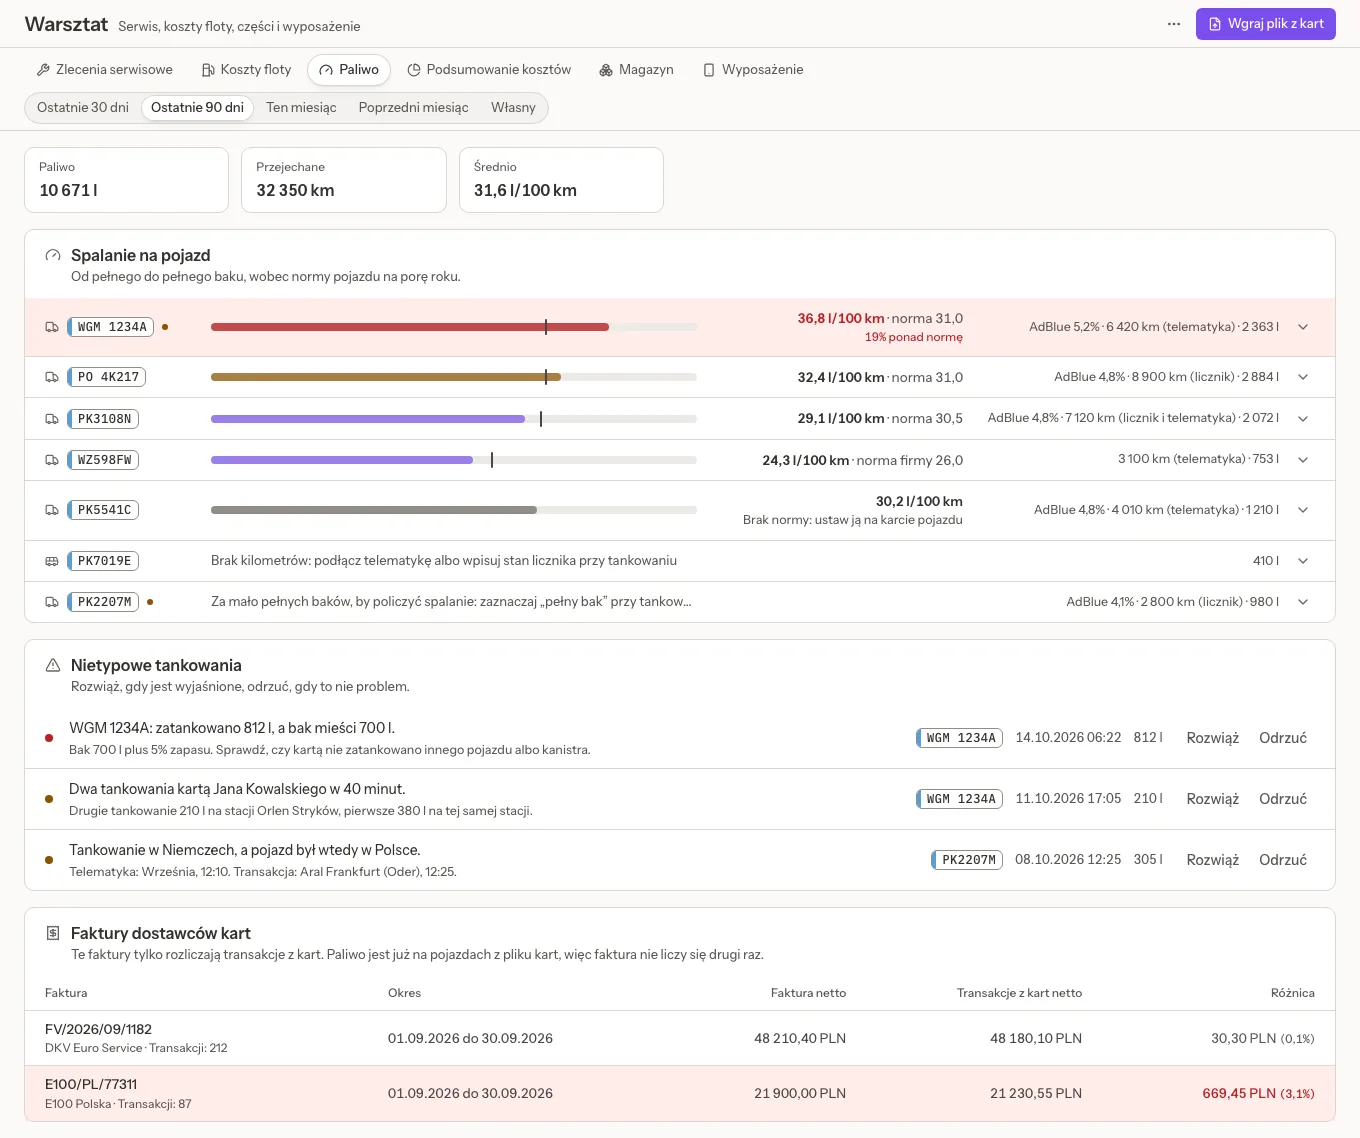Open the three-dot more options menu
Image resolution: width=1360 pixels, height=1138 pixels.
pyautogui.click(x=1174, y=24)
